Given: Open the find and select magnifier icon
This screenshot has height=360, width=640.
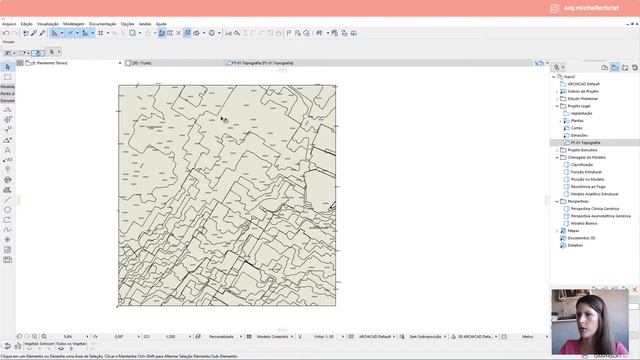Looking at the screenshot, I should click(237, 33).
